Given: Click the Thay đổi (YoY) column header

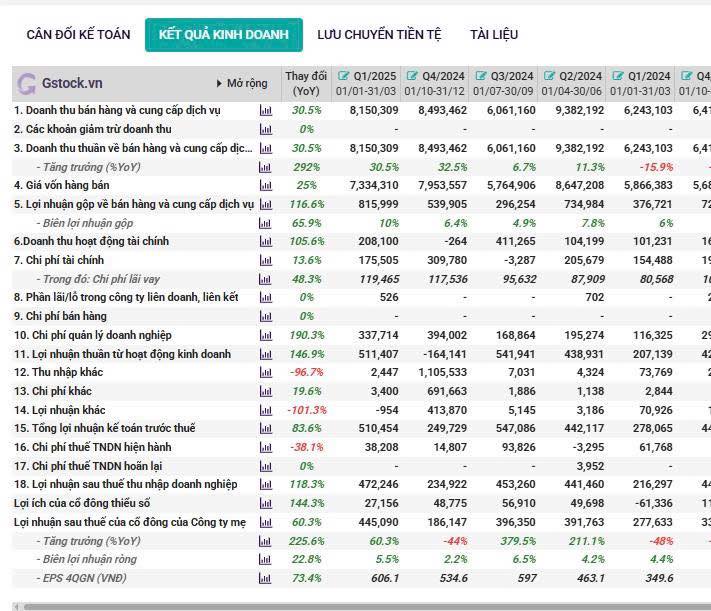Looking at the screenshot, I should 305,83.
